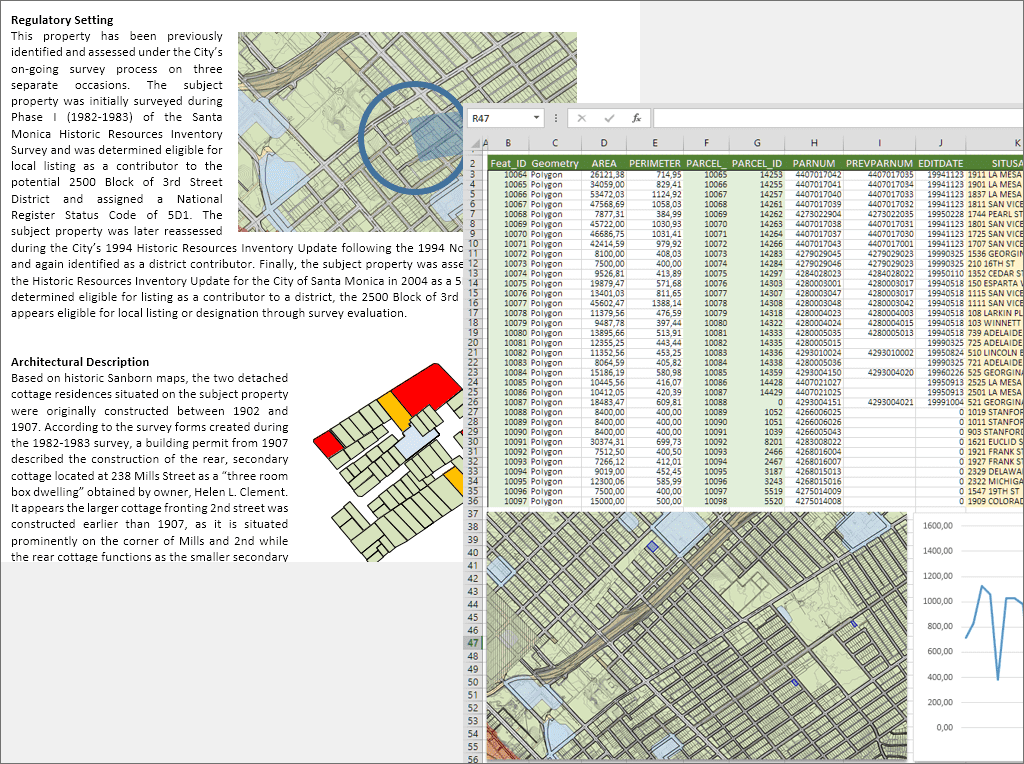Viewport: 1024px width, 764px height.
Task: Click cell with EDITDATE 19960226
Action: (x=940, y=372)
